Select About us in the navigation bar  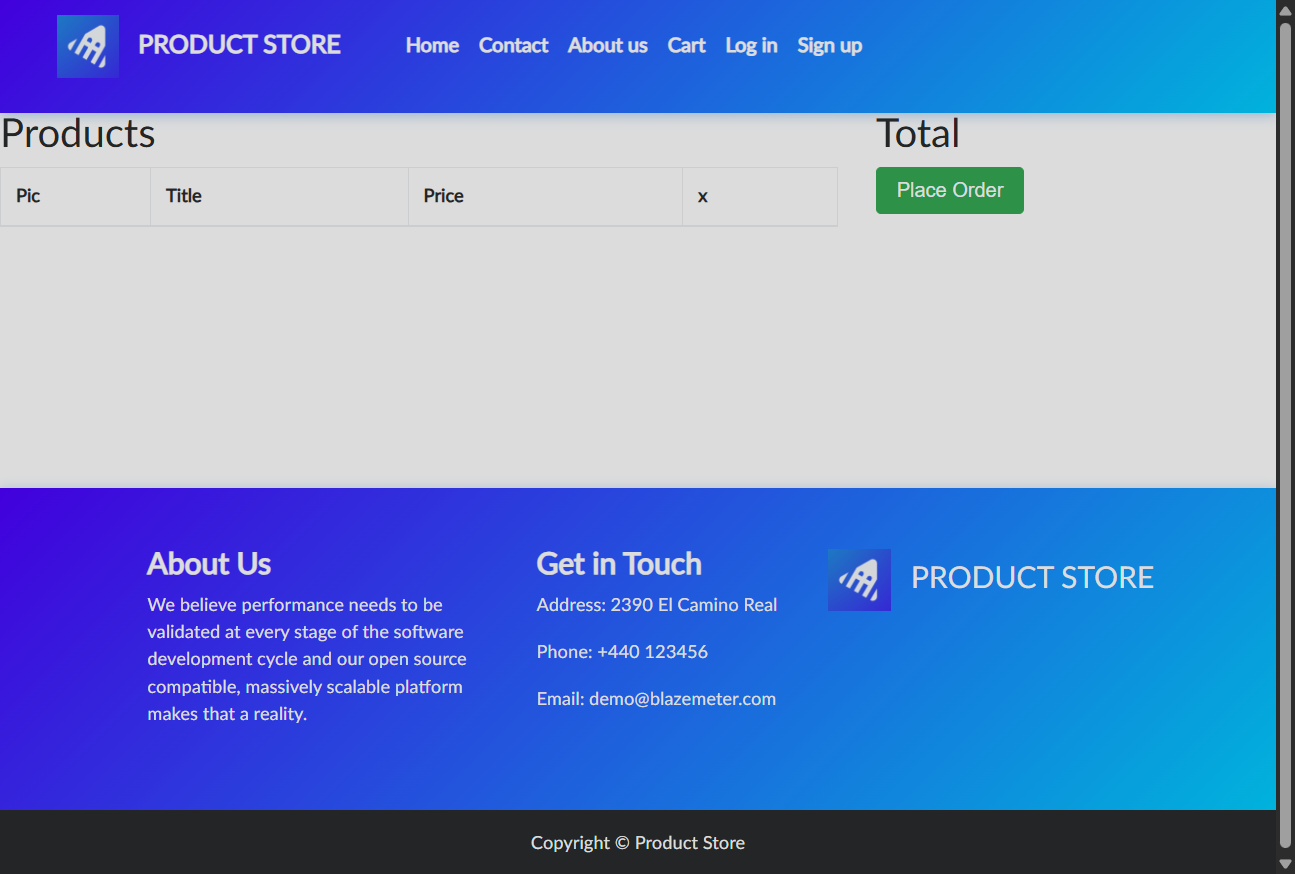[x=607, y=46]
